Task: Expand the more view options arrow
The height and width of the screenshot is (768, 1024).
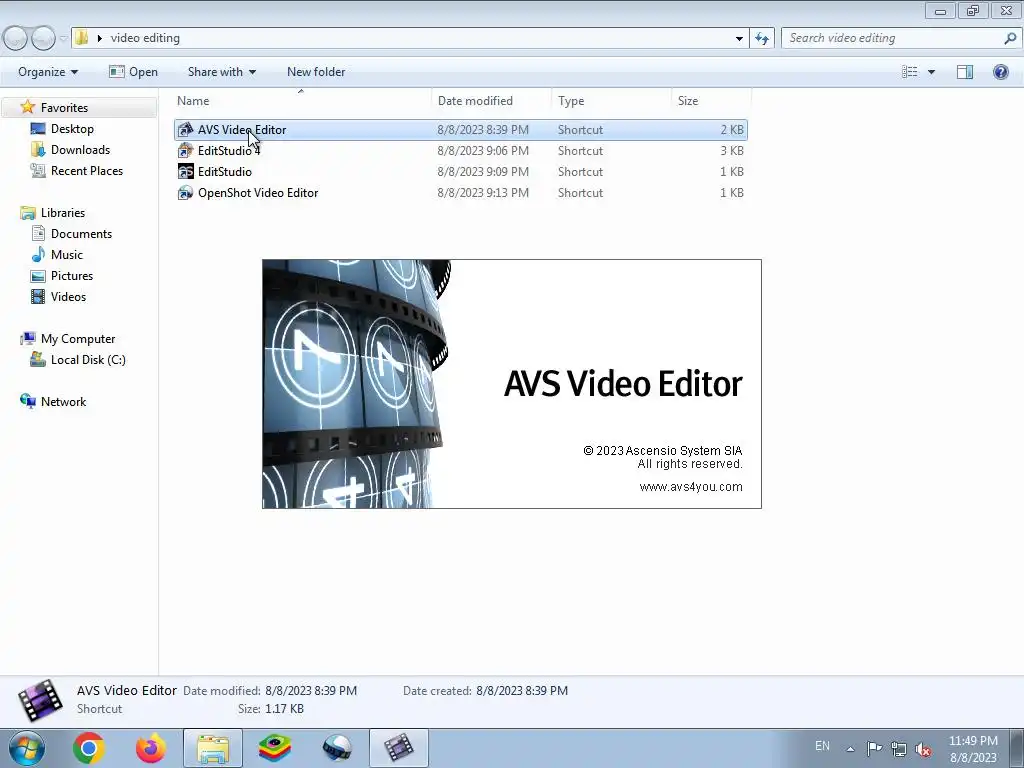Action: click(931, 72)
